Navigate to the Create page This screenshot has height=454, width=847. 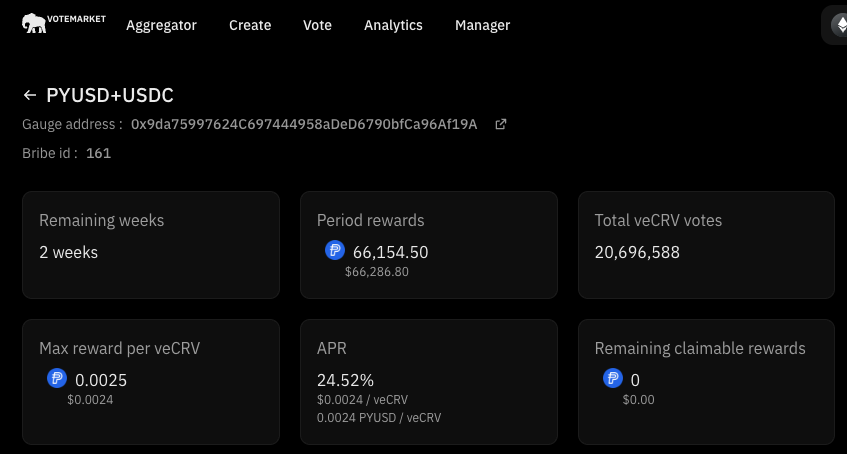[x=250, y=25]
